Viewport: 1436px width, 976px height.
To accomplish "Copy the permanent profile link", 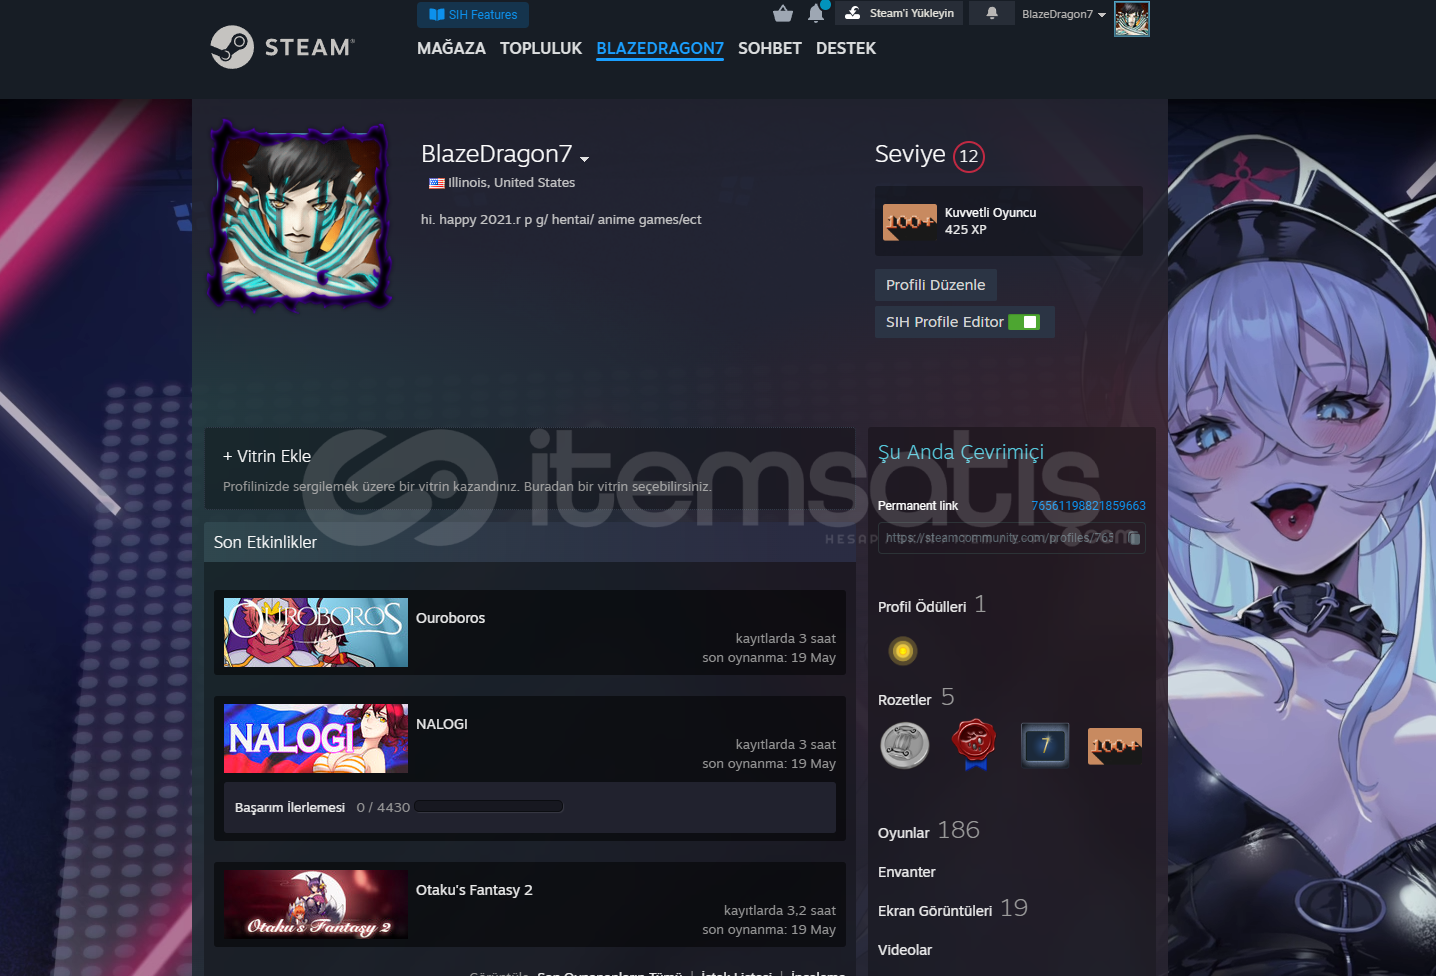I will click(x=1134, y=538).
